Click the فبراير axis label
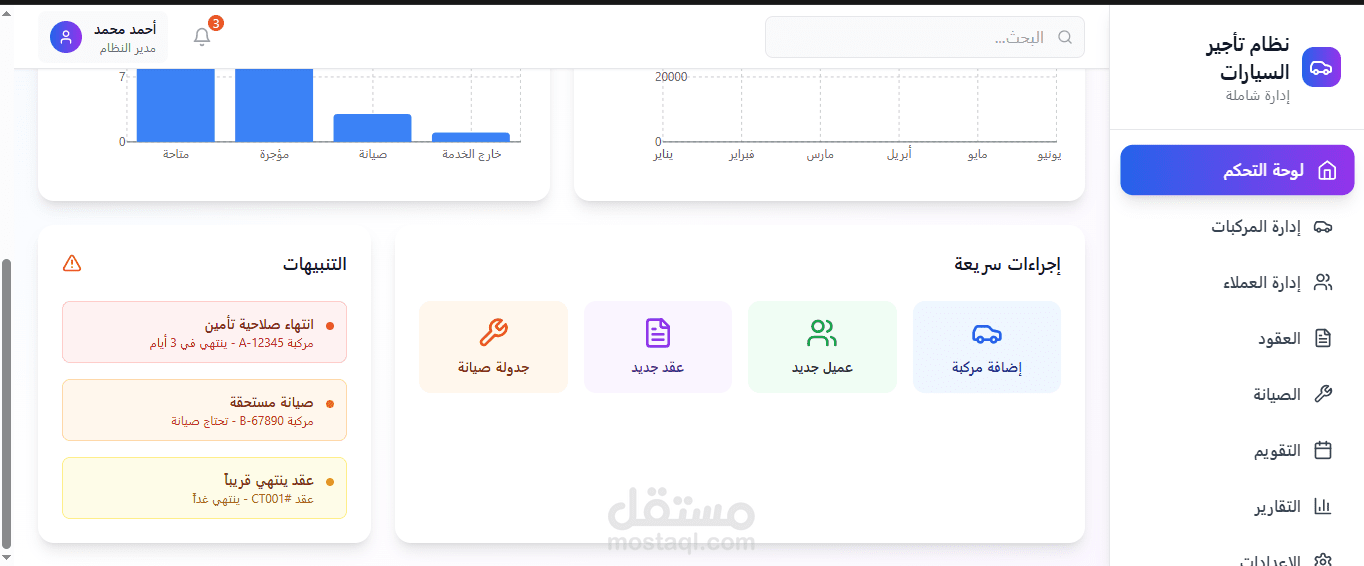1364x566 pixels. pos(741,155)
